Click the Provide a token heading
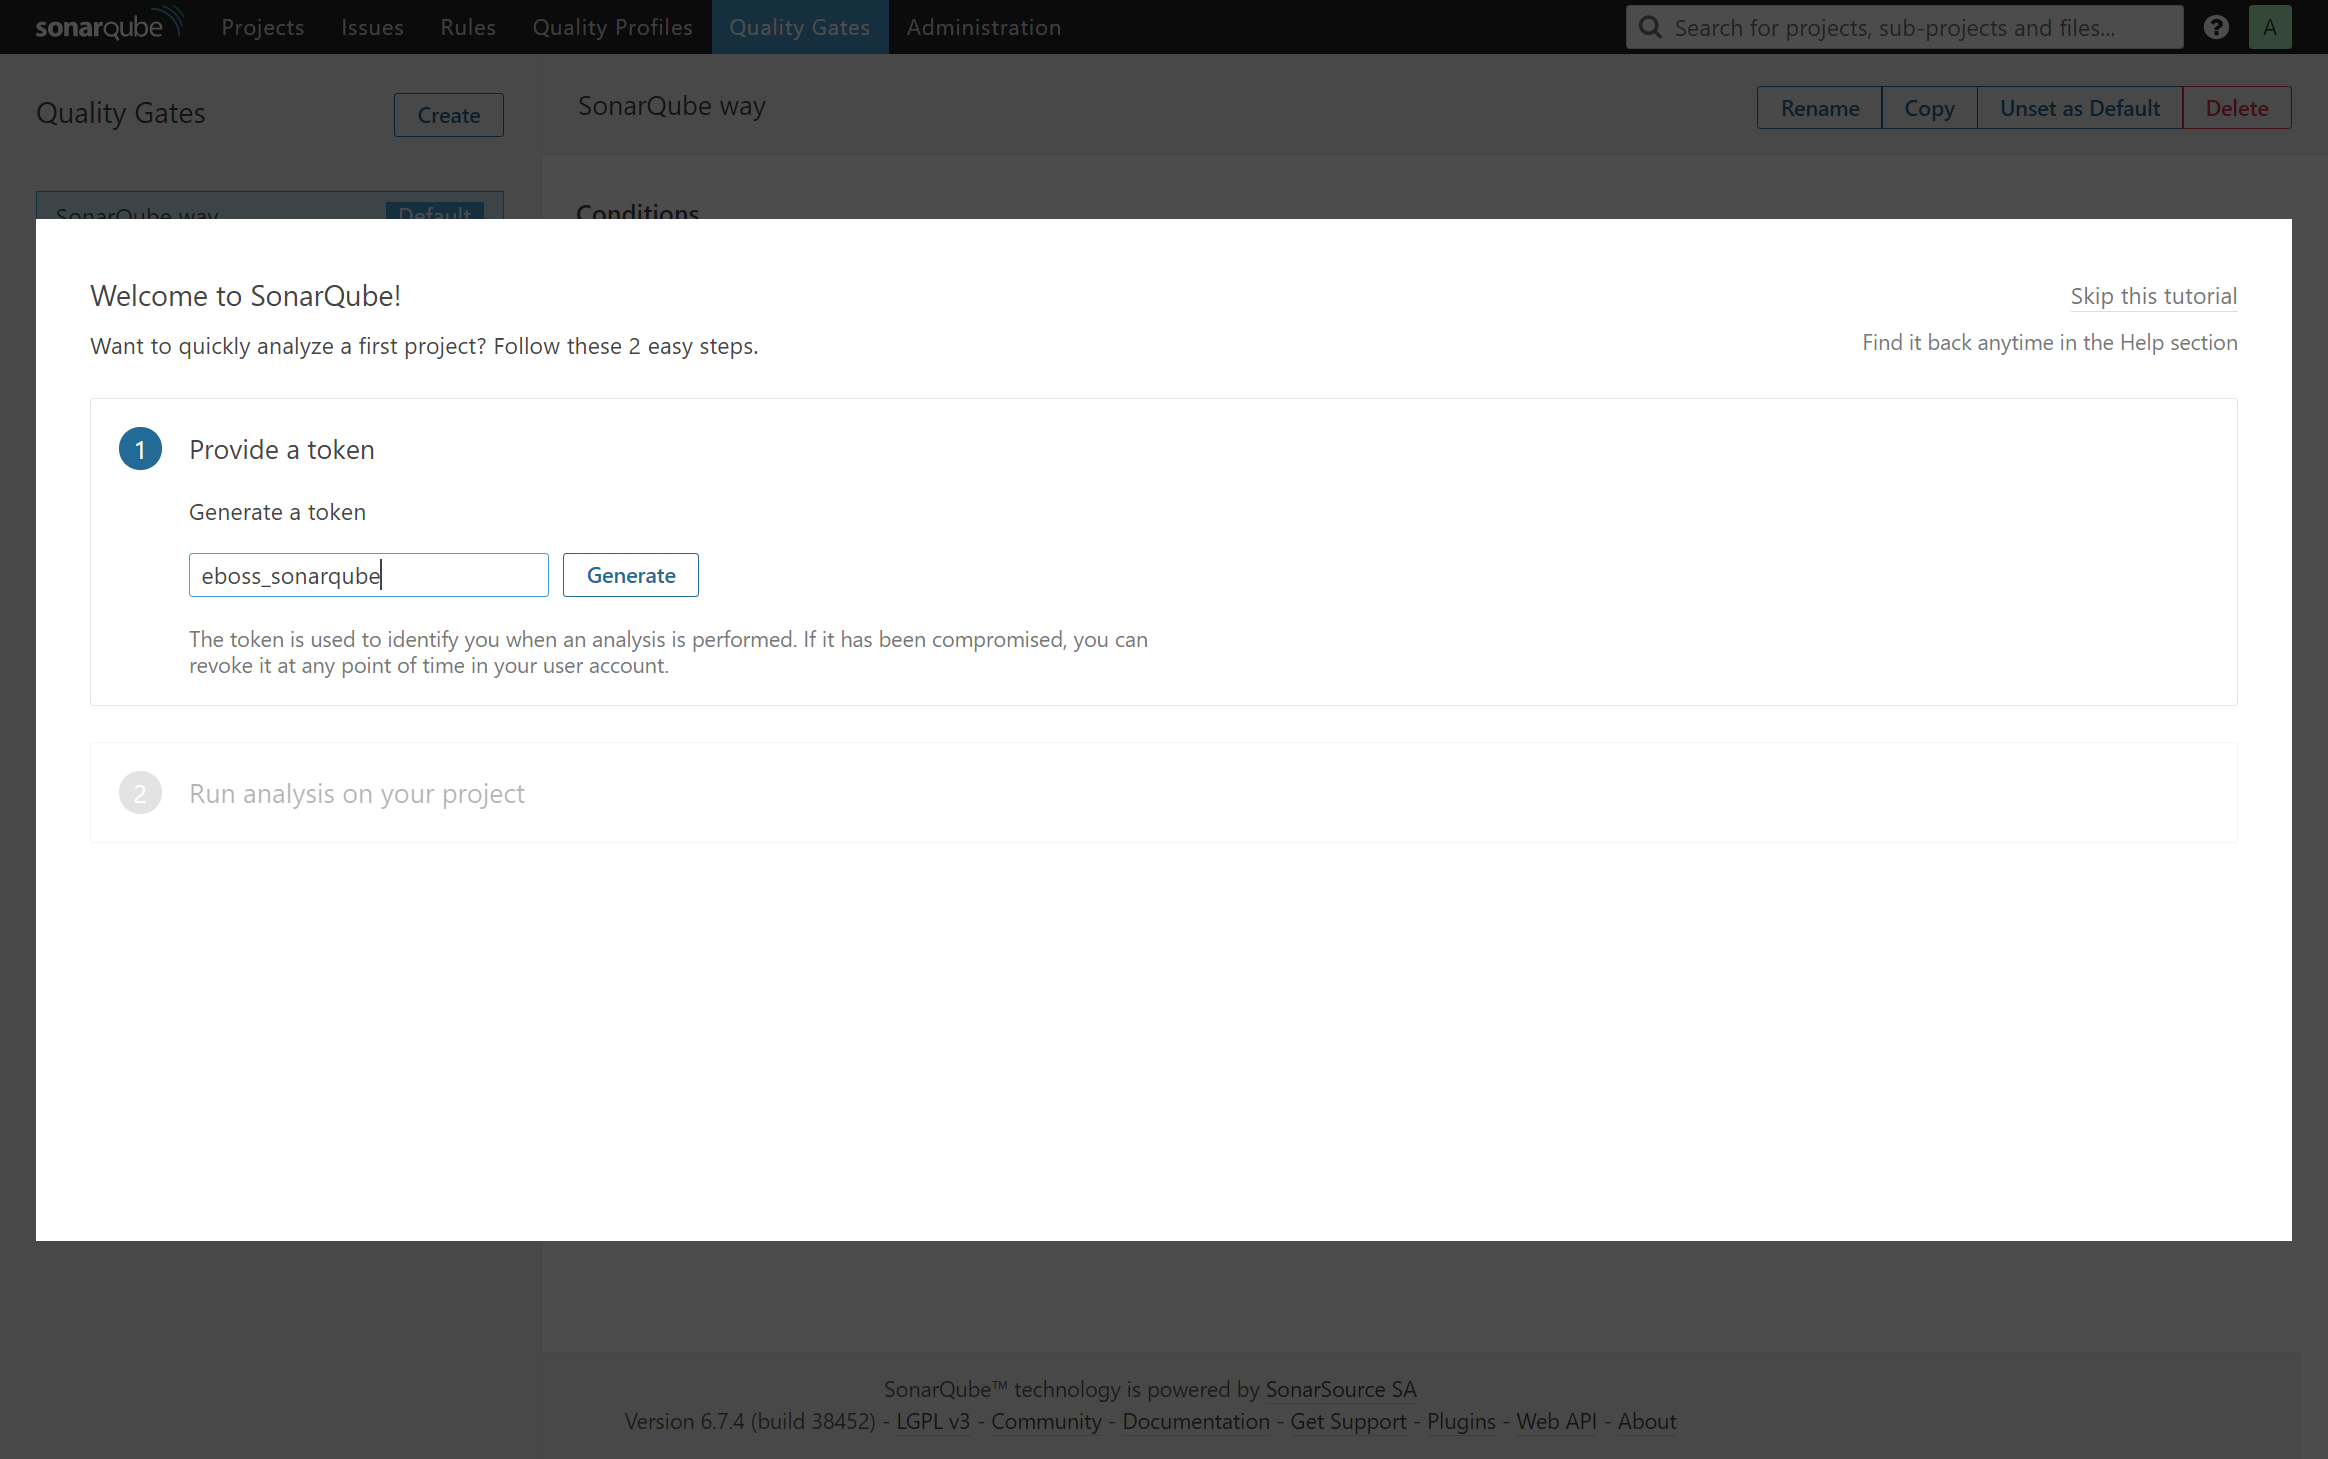The height and width of the screenshot is (1459, 2328). [282, 449]
